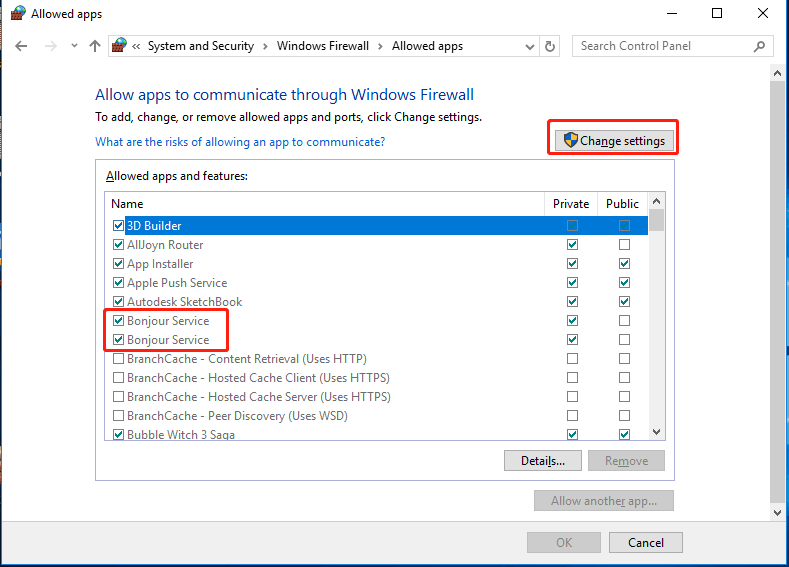Go to System and Security breadcrumb

[201, 46]
